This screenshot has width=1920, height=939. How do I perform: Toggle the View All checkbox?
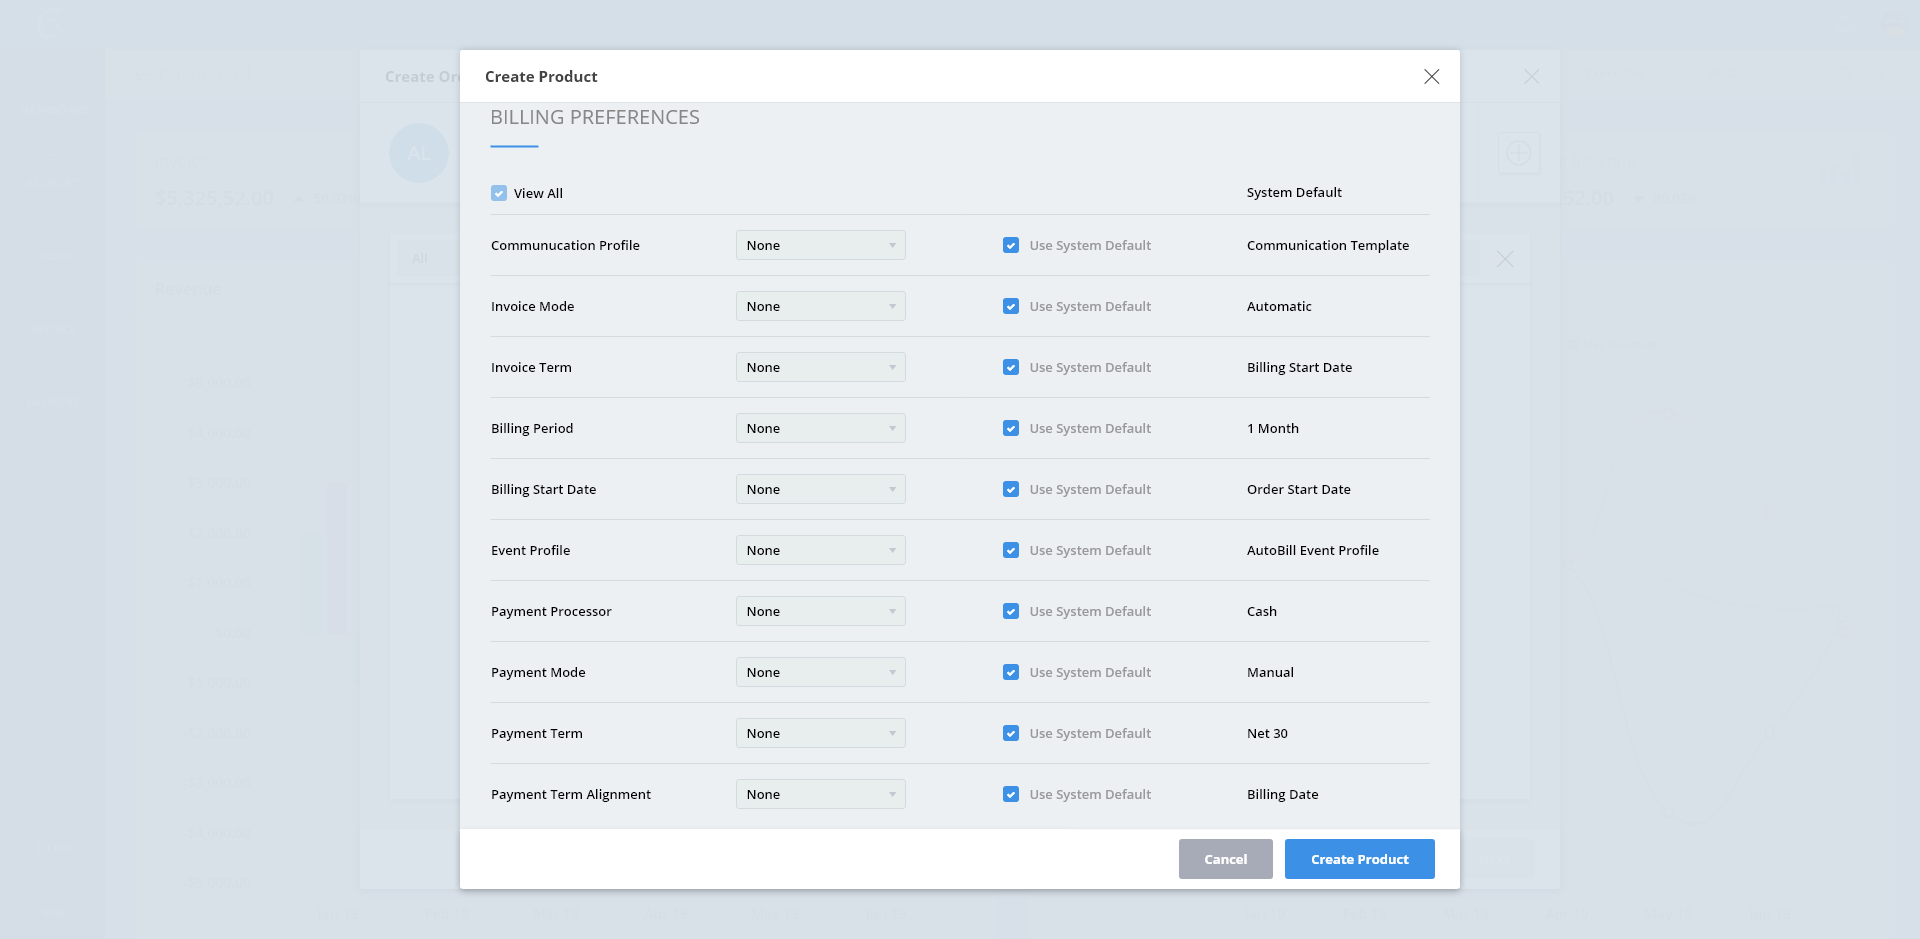[499, 193]
